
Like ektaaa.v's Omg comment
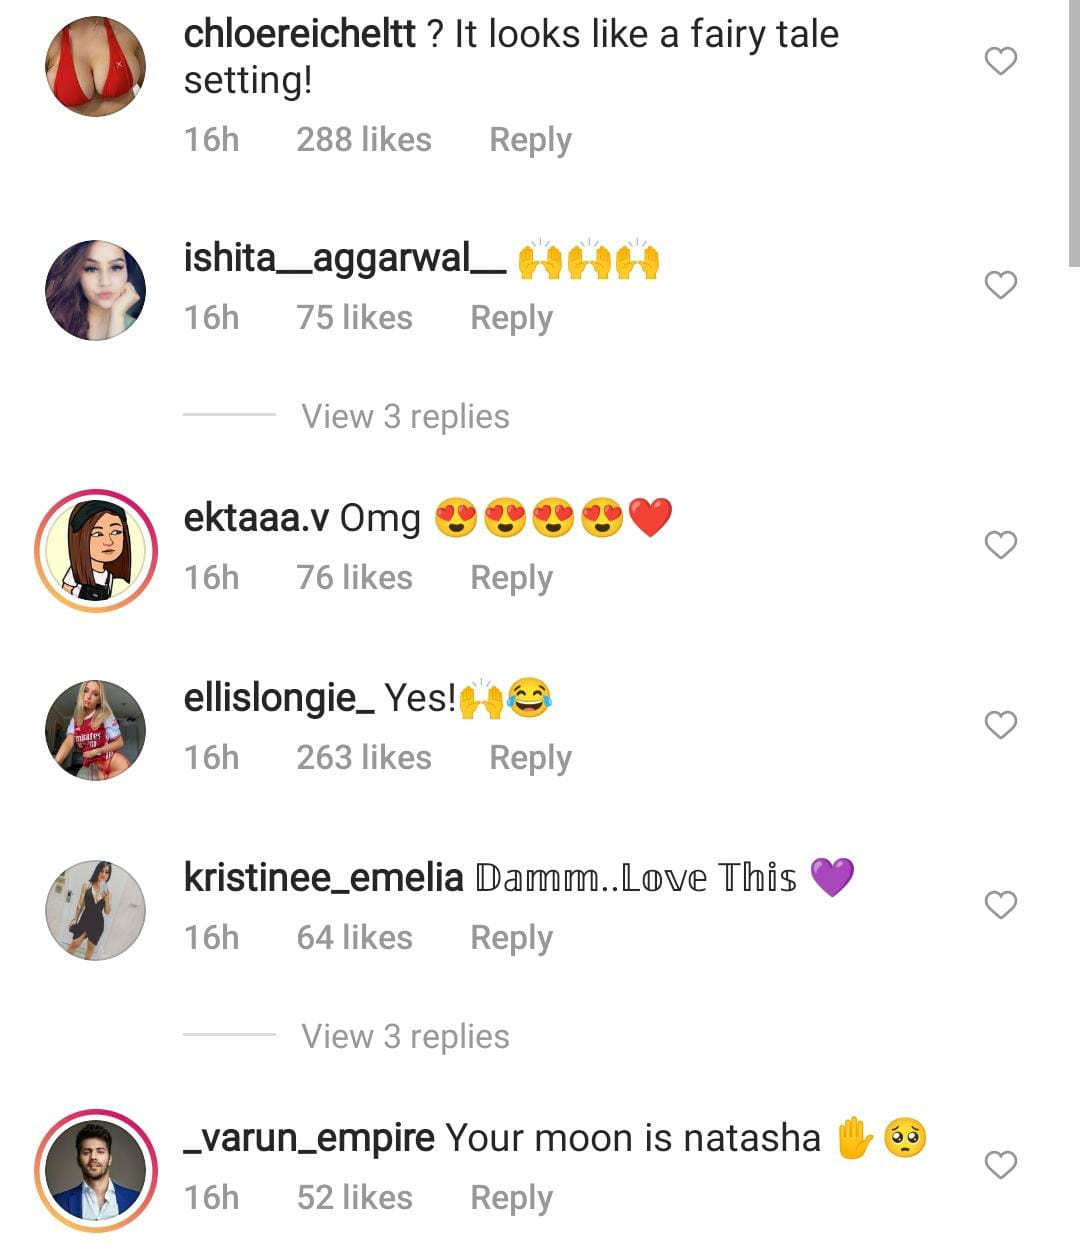[x=1000, y=545]
